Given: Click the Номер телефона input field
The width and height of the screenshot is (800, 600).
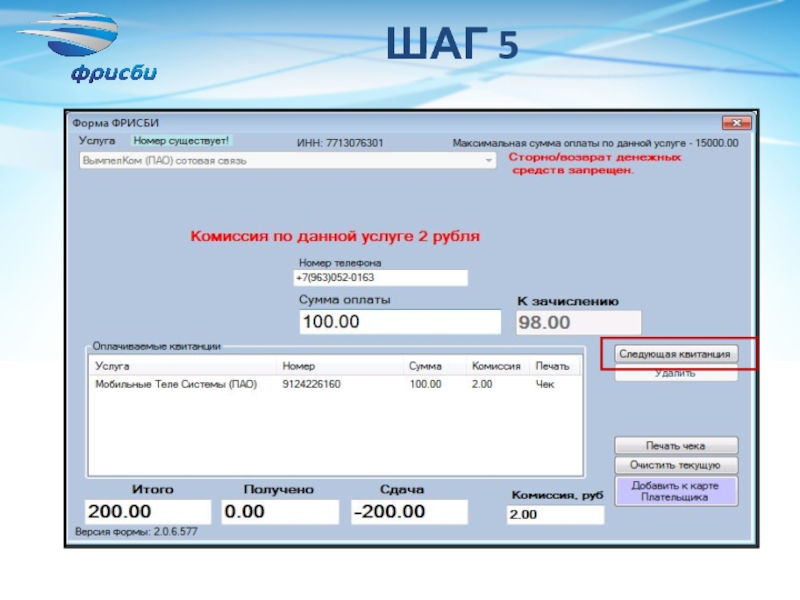Looking at the screenshot, I should point(381,278).
